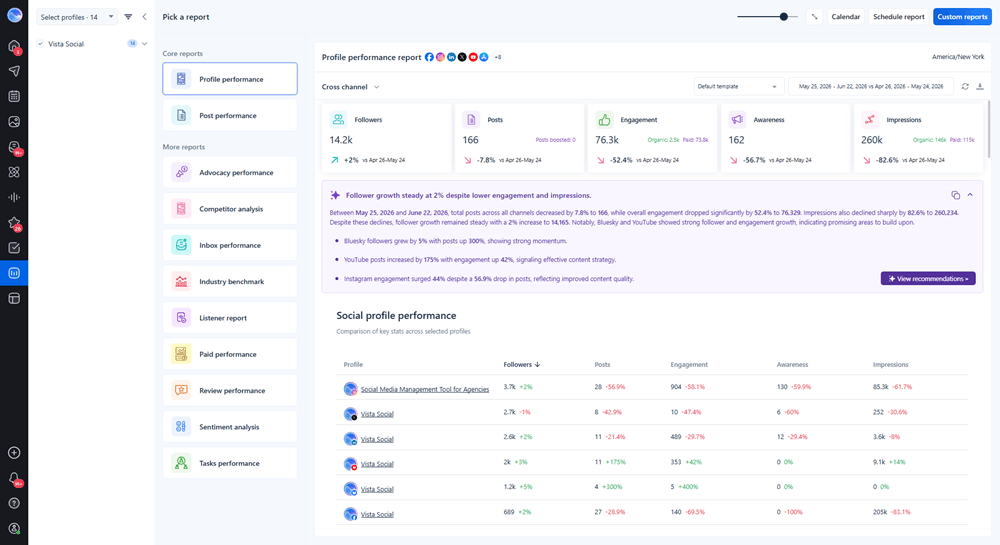Click the filter icon beside Select profiles

[128, 17]
